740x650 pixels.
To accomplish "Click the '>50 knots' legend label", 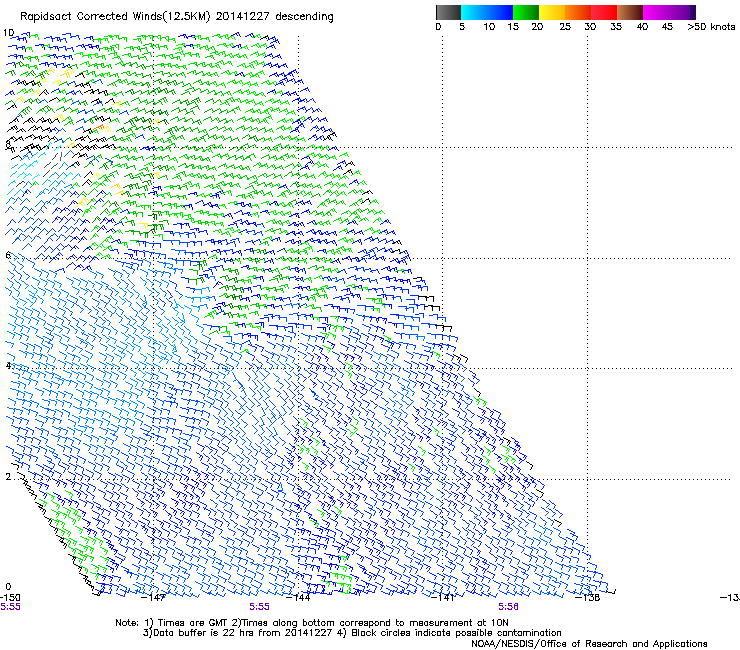I will [x=711, y=27].
